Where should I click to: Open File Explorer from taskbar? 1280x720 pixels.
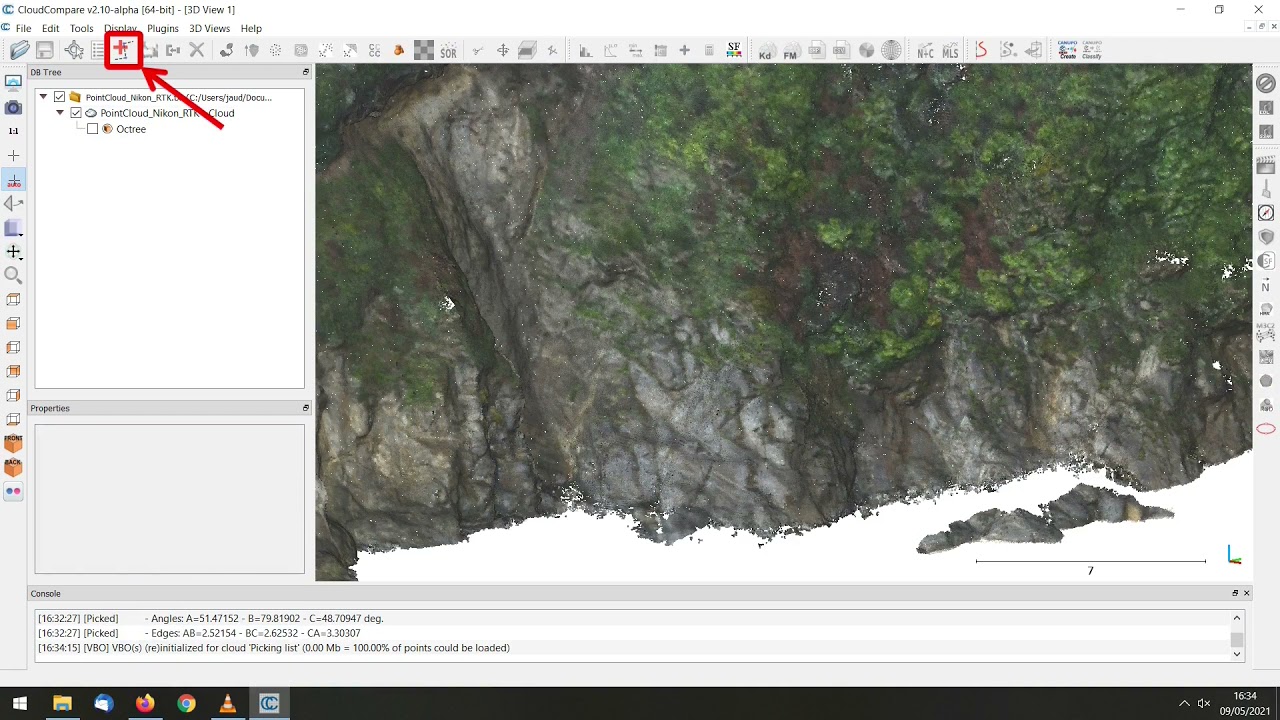coord(62,704)
